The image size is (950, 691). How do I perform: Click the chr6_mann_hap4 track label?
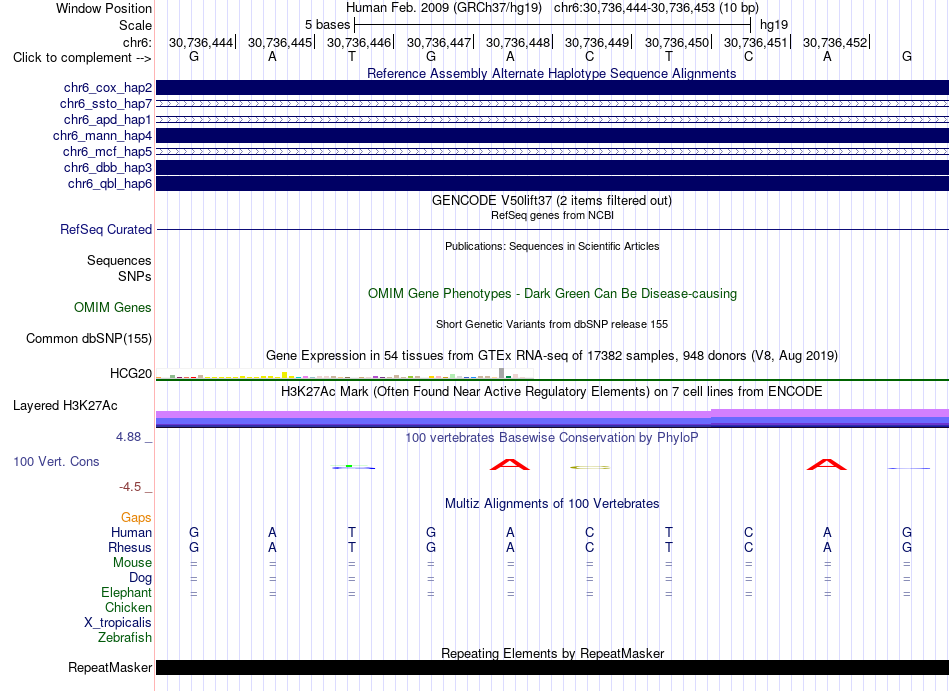tap(102, 136)
